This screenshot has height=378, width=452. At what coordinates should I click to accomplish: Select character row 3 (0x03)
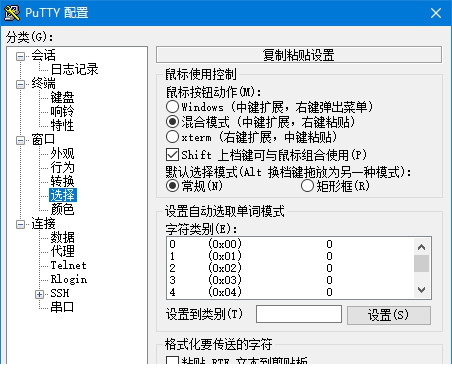tap(290, 280)
